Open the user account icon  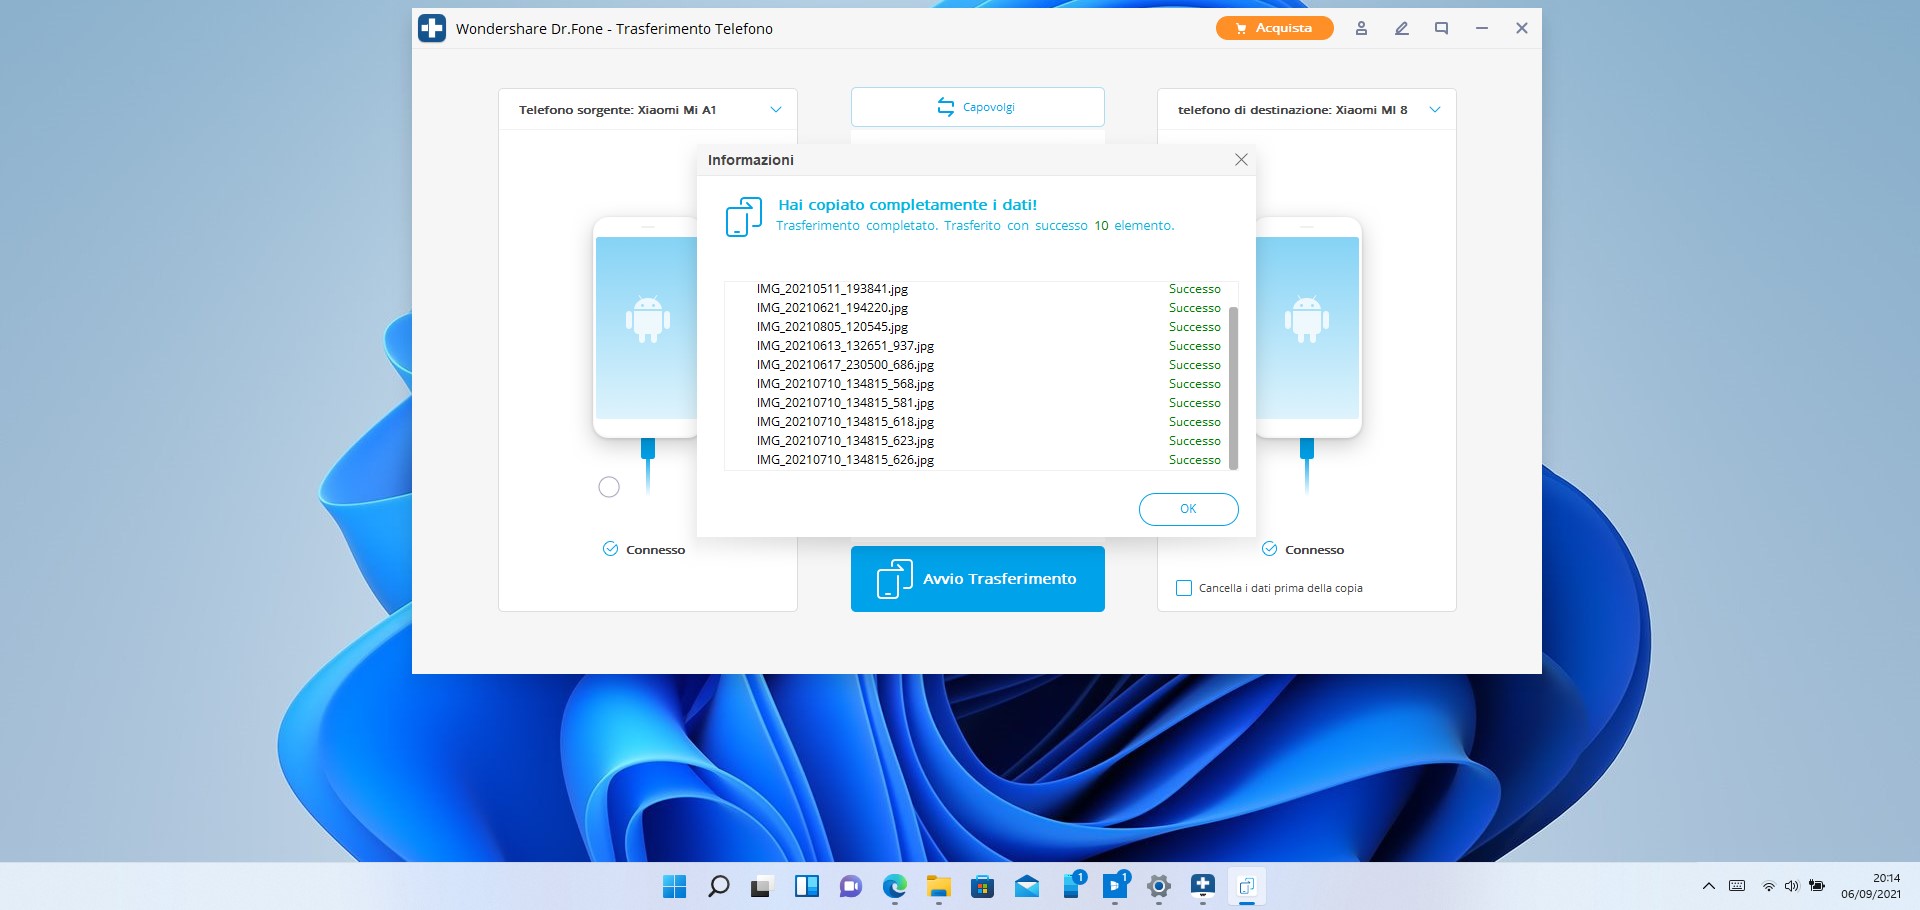pos(1361,28)
